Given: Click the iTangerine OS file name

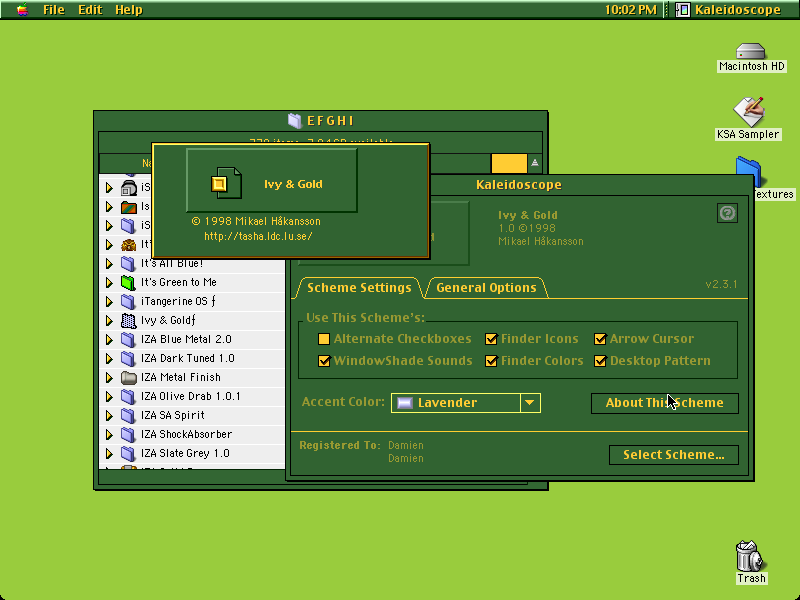Looking at the screenshot, I should pos(178,302).
